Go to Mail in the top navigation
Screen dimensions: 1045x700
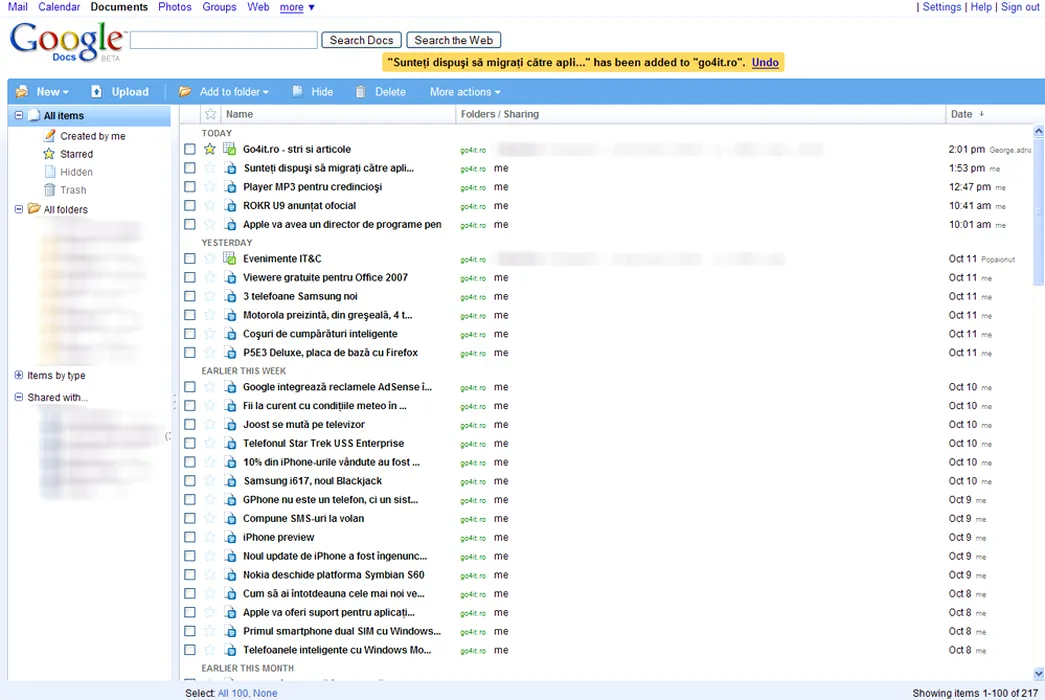click(x=17, y=7)
